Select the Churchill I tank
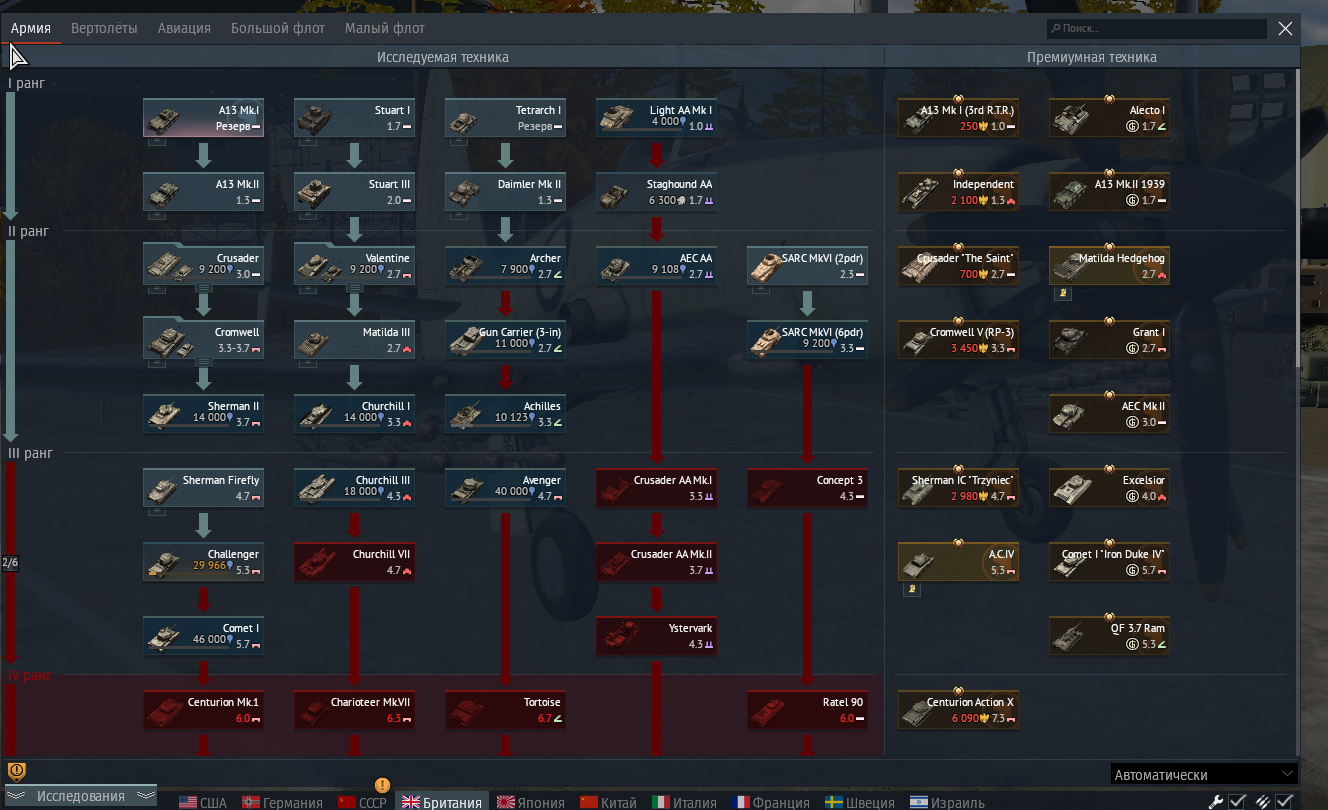Viewport: 1328px width, 810px height. tap(354, 414)
